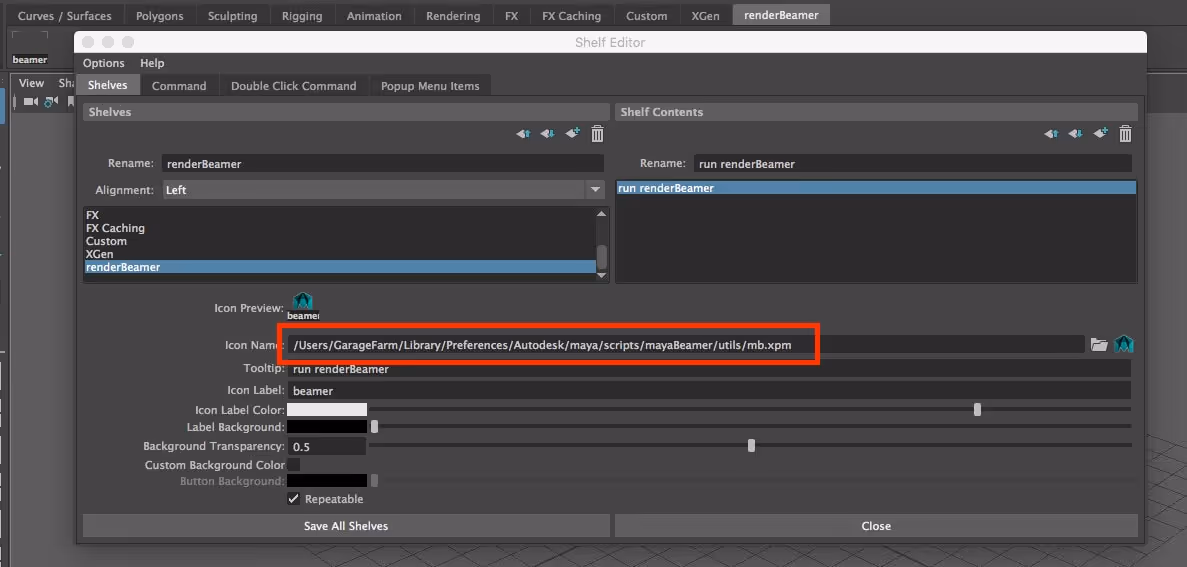Select renderBeamer in the shelves list
Image resolution: width=1187 pixels, height=567 pixels.
tap(339, 266)
